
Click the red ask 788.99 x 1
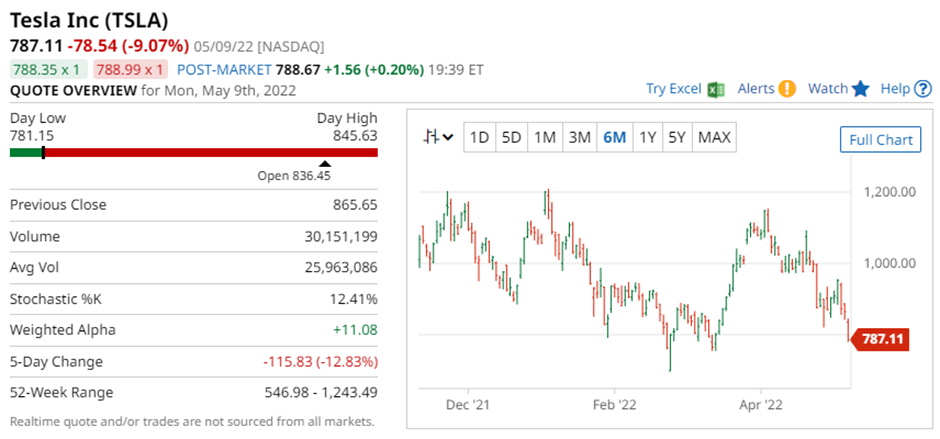[130, 70]
